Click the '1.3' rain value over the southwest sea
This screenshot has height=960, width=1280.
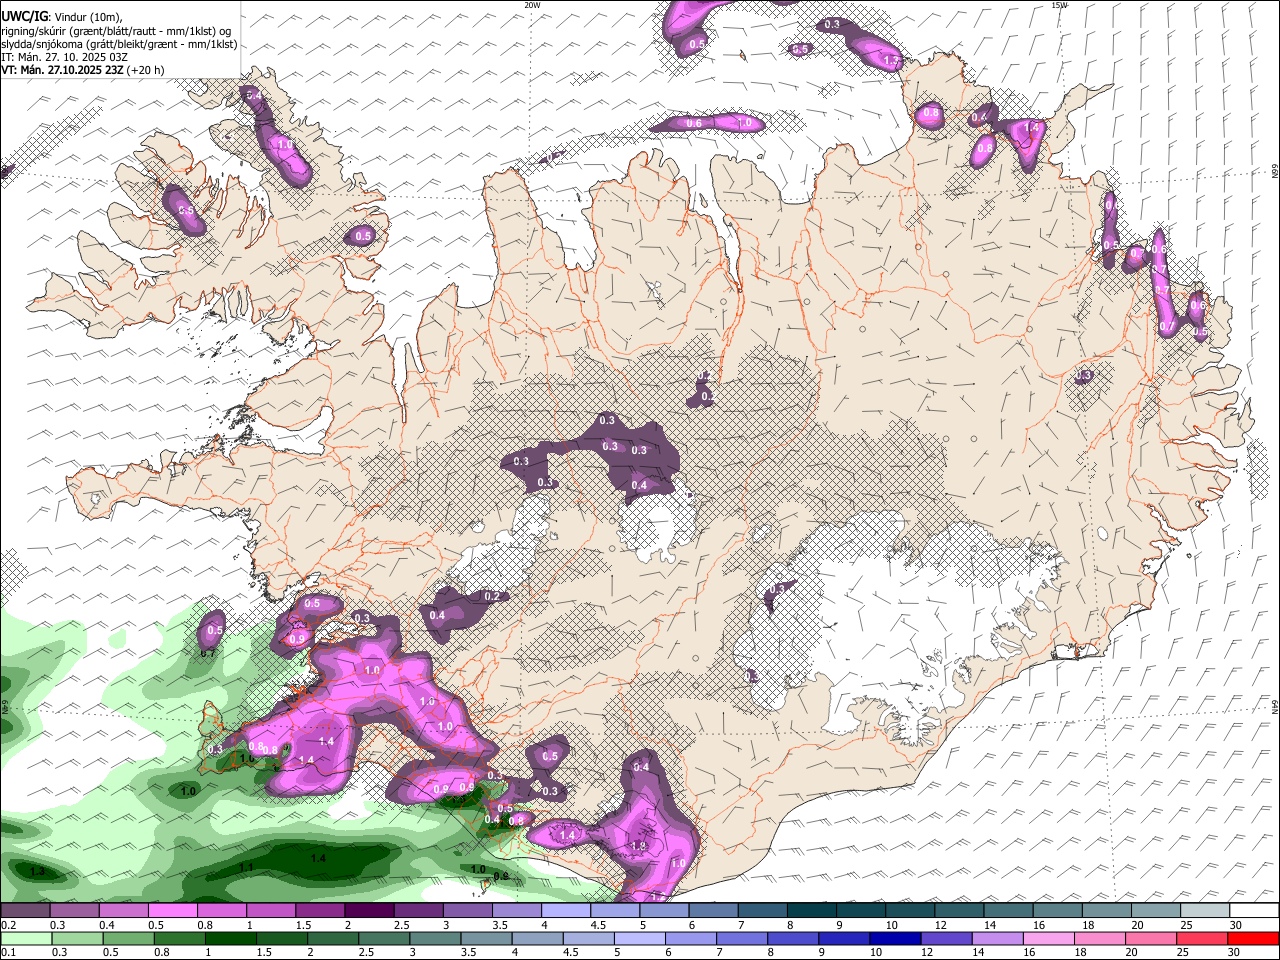[x=37, y=872]
